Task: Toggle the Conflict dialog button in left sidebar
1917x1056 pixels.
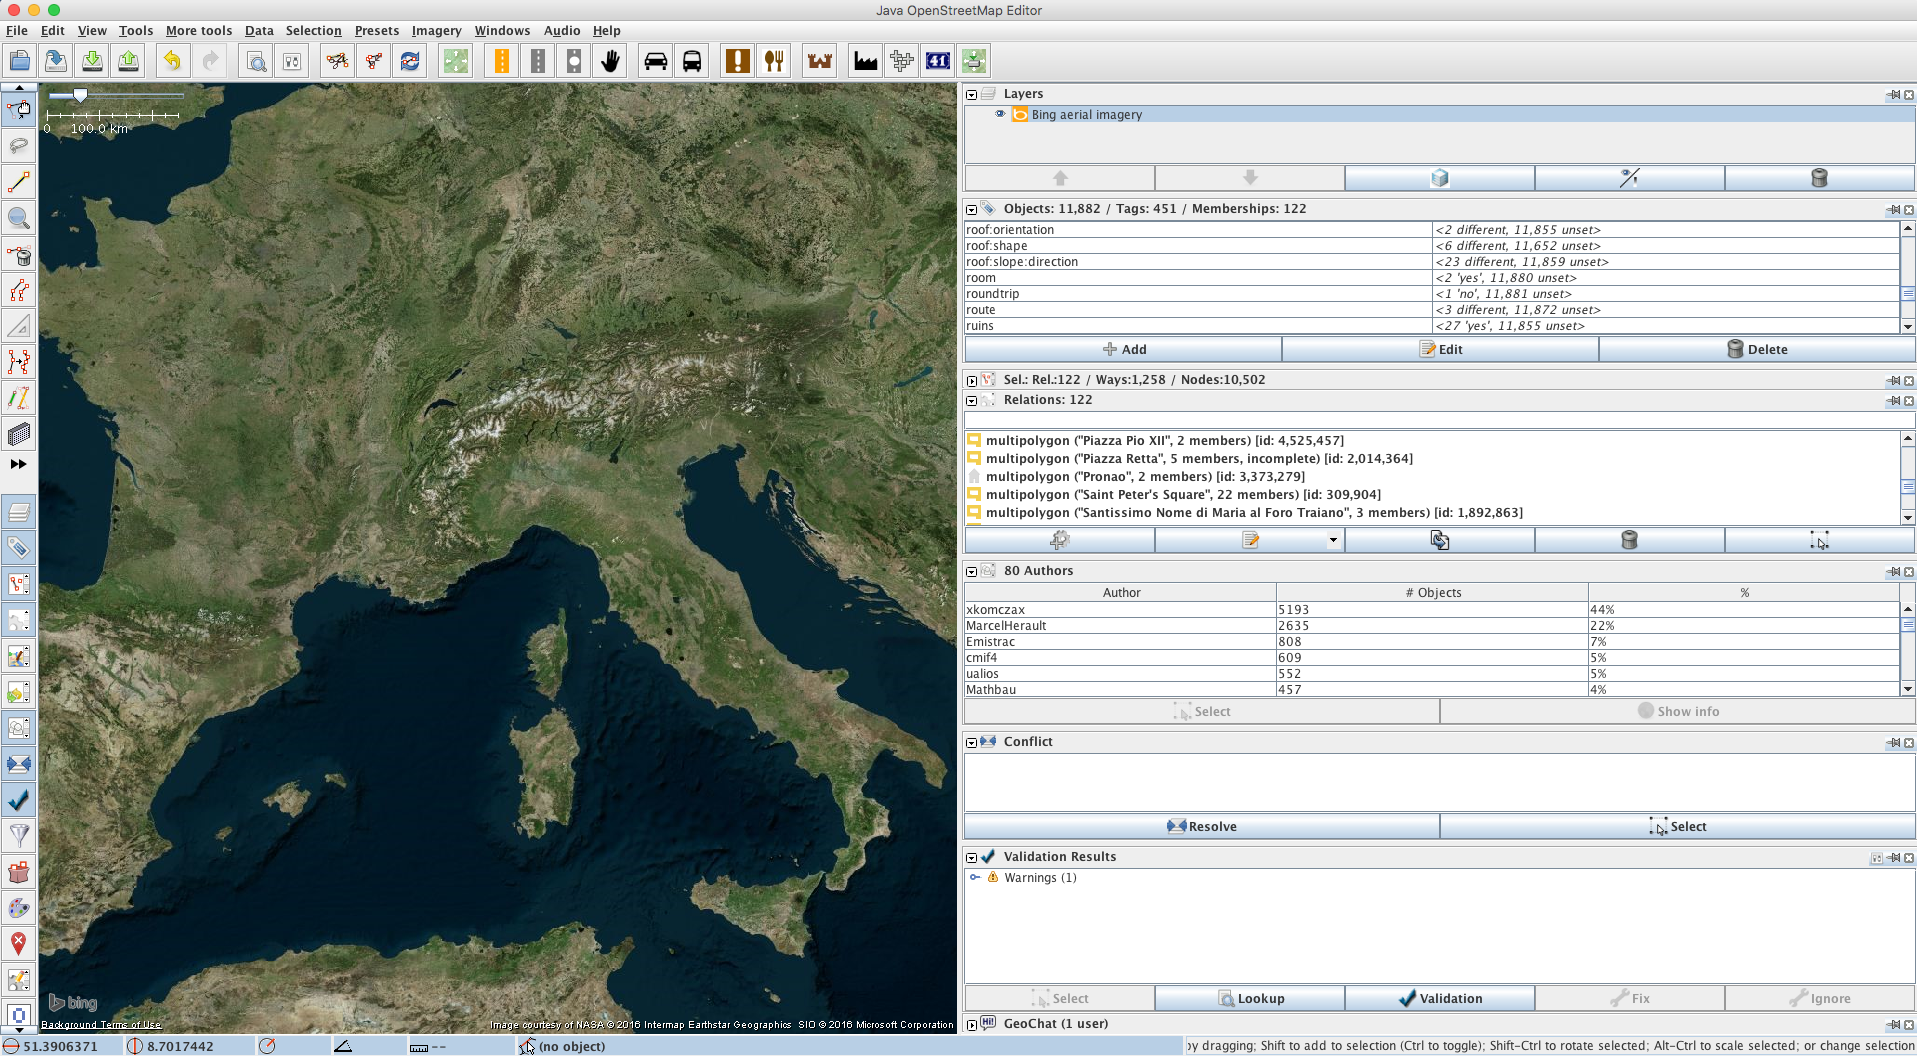Action: point(18,764)
